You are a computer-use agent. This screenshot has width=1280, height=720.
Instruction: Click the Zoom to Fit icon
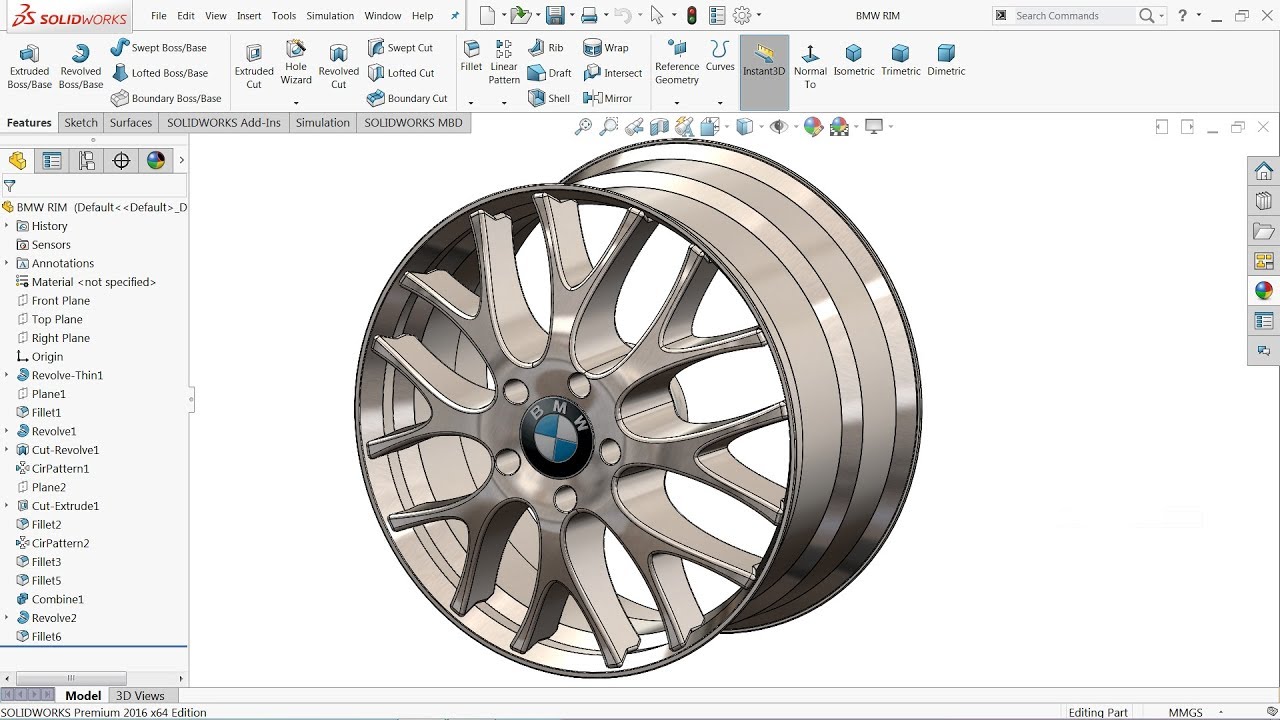pyautogui.click(x=583, y=127)
